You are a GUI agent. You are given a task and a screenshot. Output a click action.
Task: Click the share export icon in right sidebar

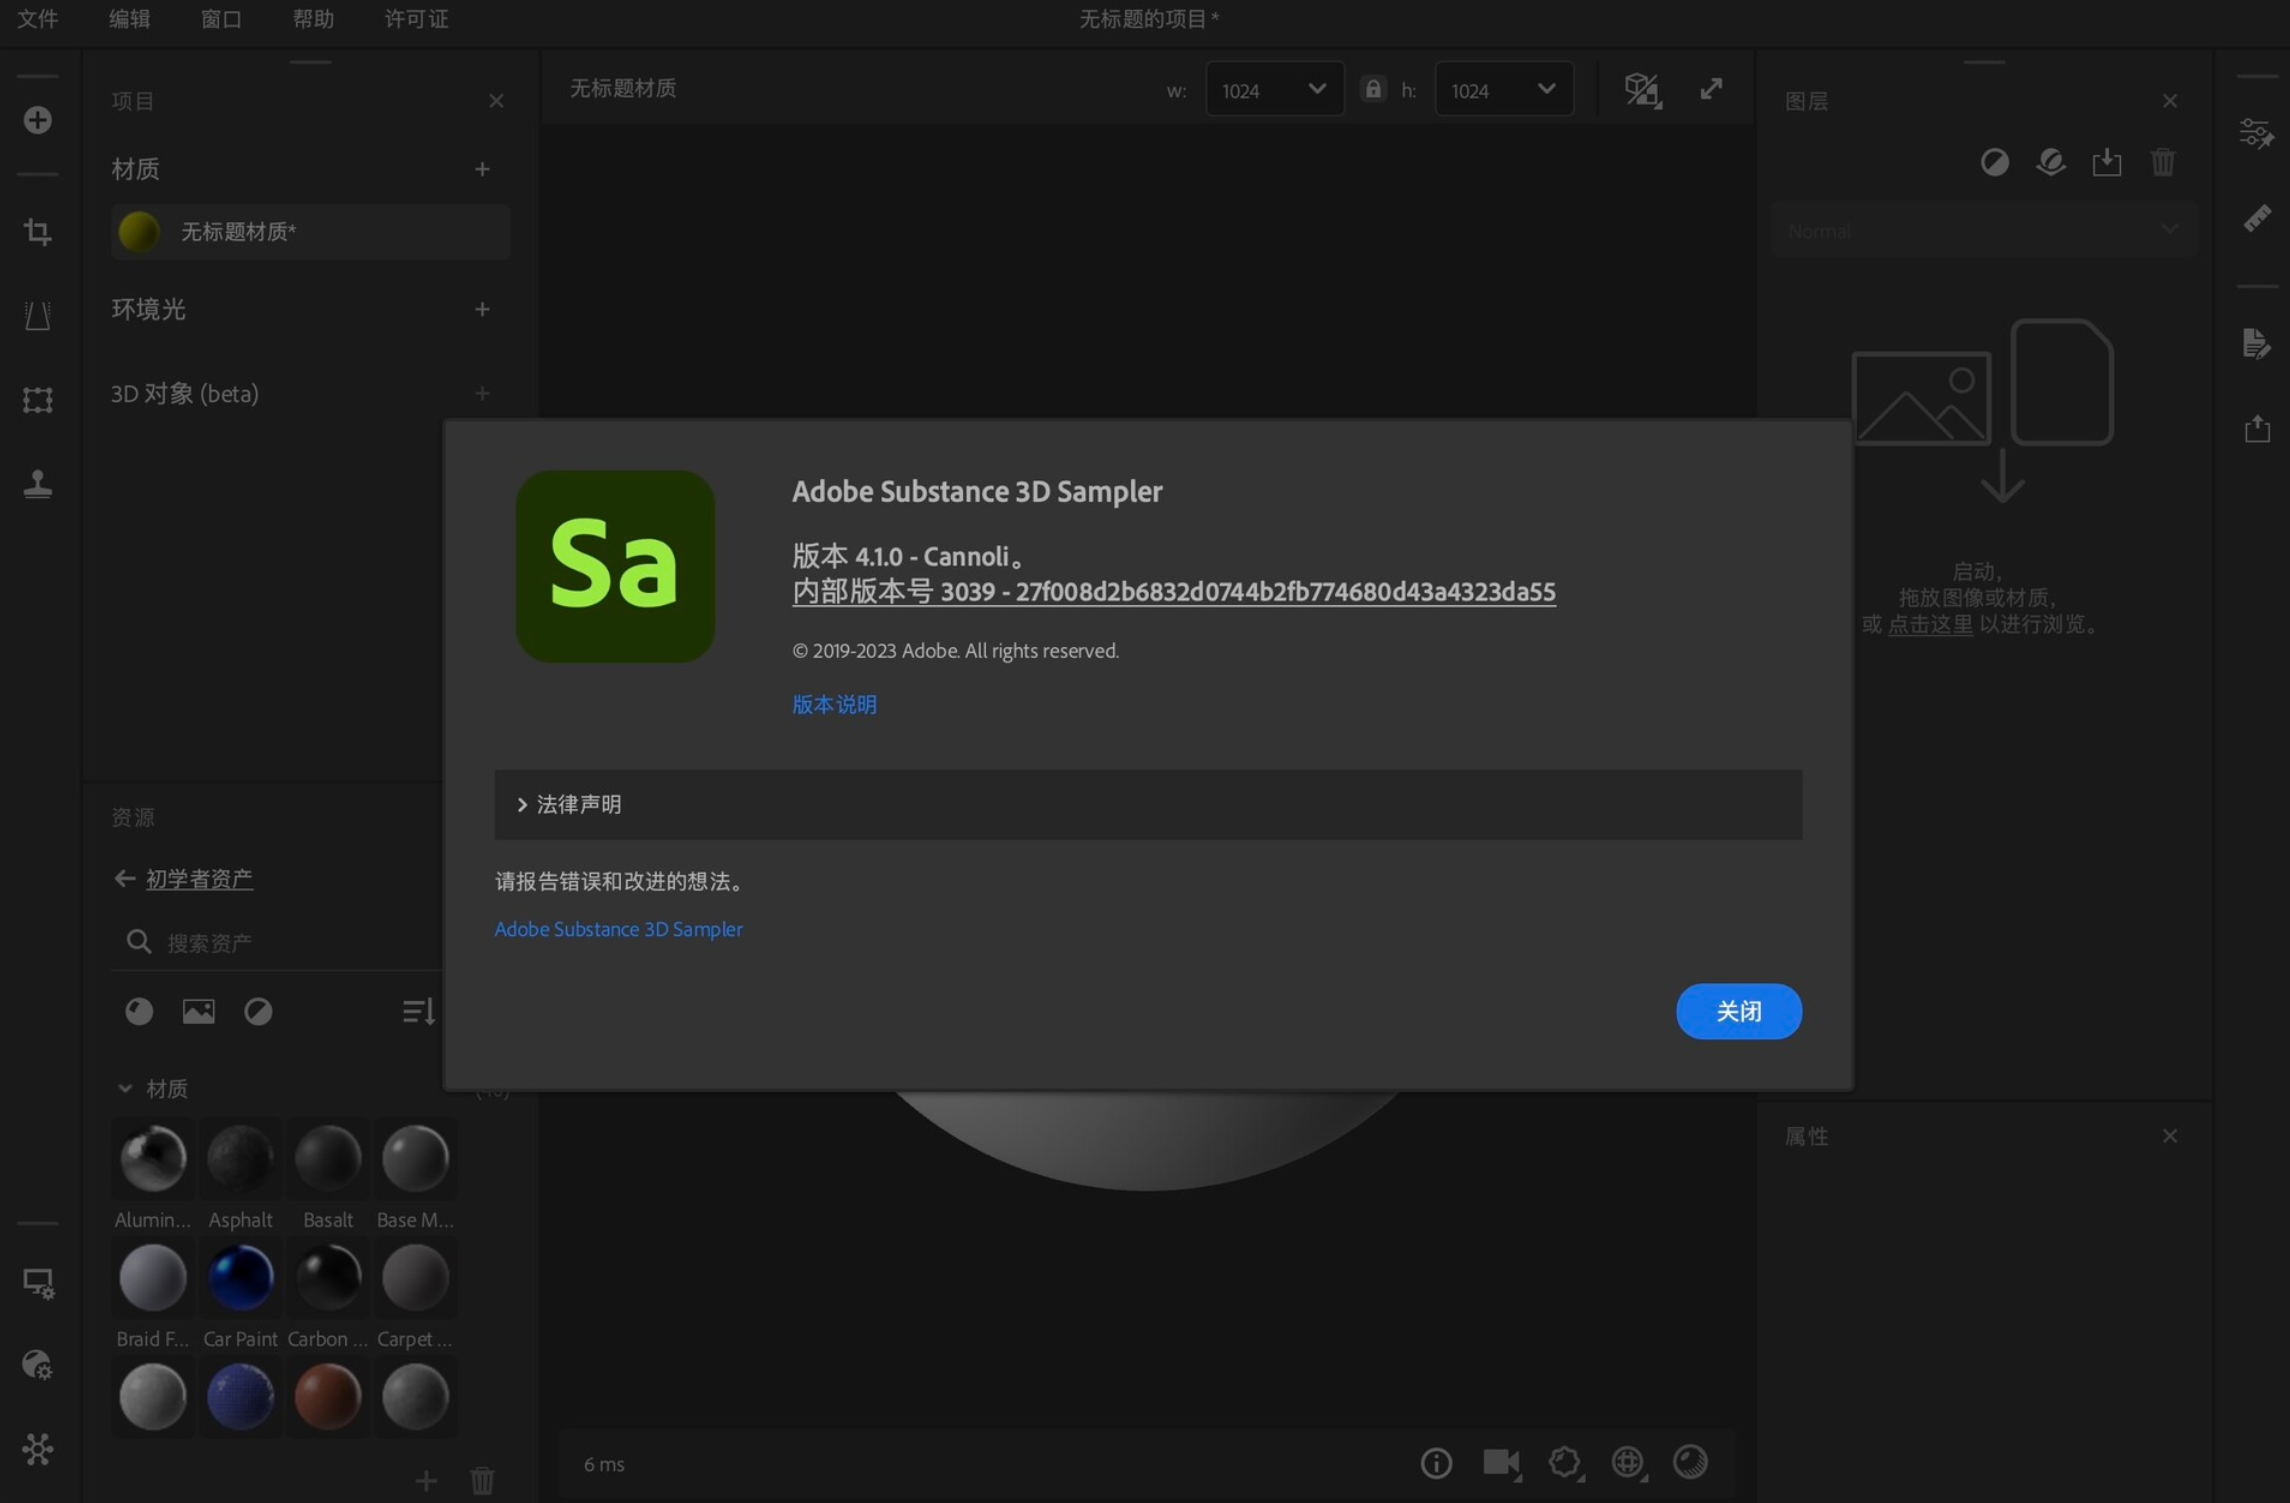pos(2257,428)
